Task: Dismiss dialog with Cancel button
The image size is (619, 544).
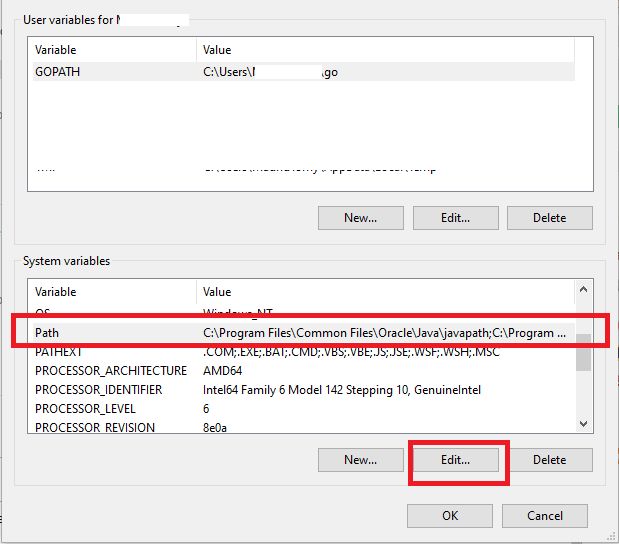Action: click(x=545, y=516)
